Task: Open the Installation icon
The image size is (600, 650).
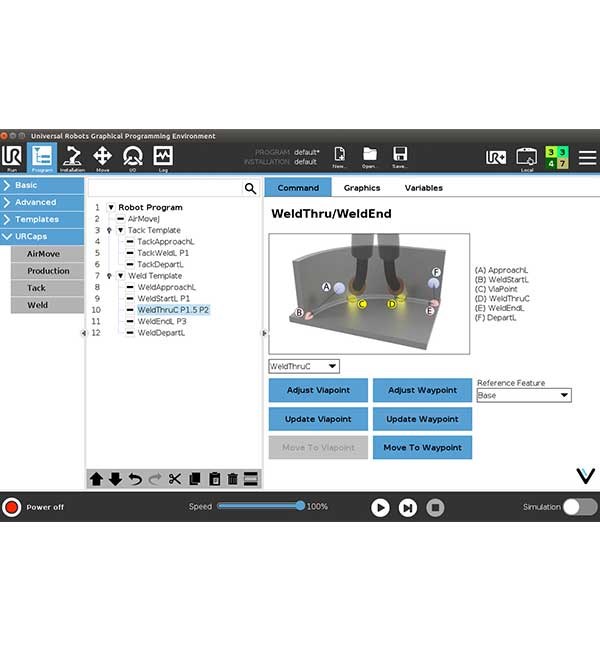Action: [72, 158]
